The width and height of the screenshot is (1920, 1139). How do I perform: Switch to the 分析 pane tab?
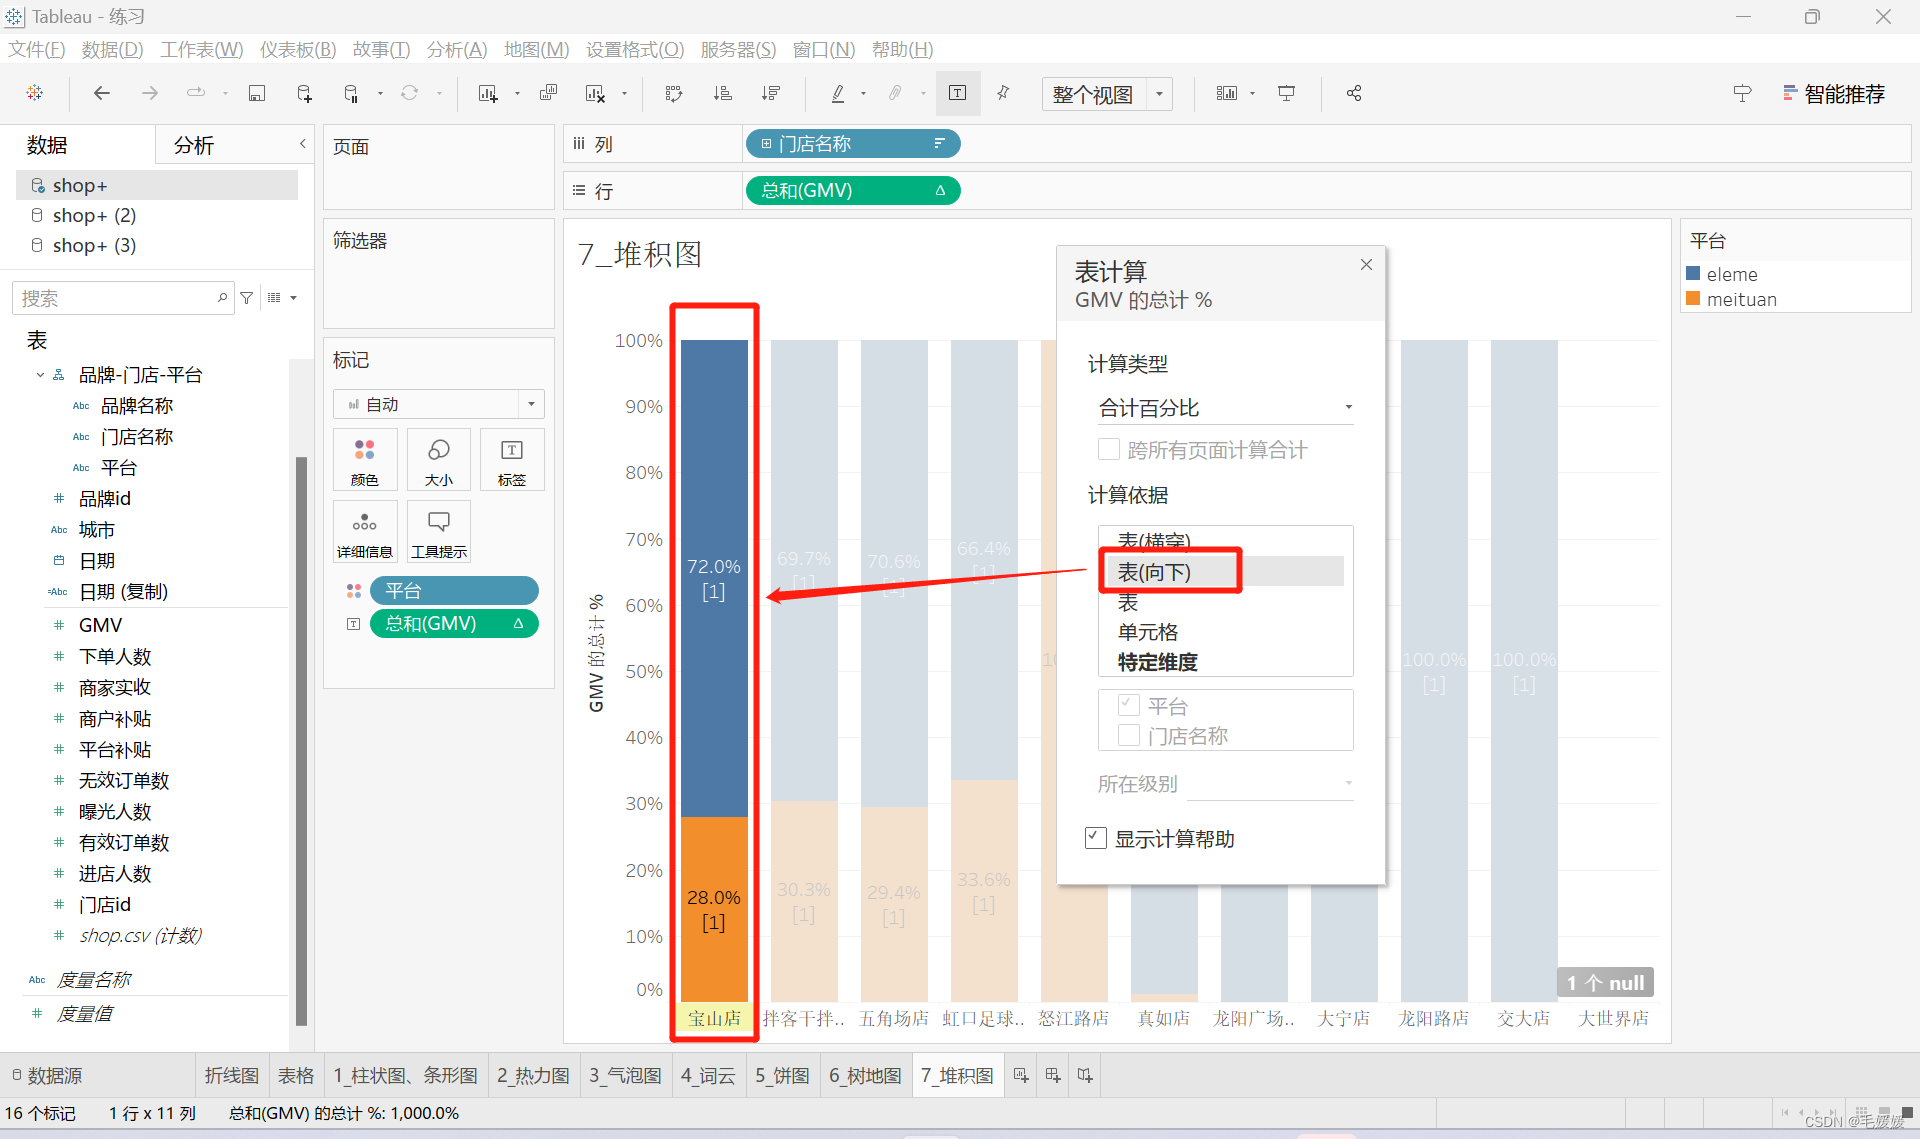(194, 145)
